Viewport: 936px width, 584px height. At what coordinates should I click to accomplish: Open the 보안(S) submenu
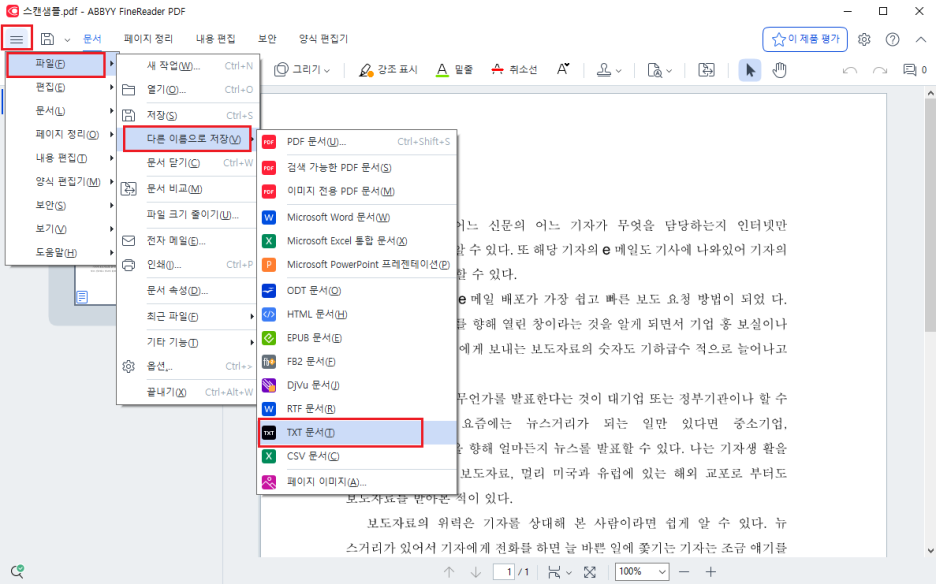[60, 205]
